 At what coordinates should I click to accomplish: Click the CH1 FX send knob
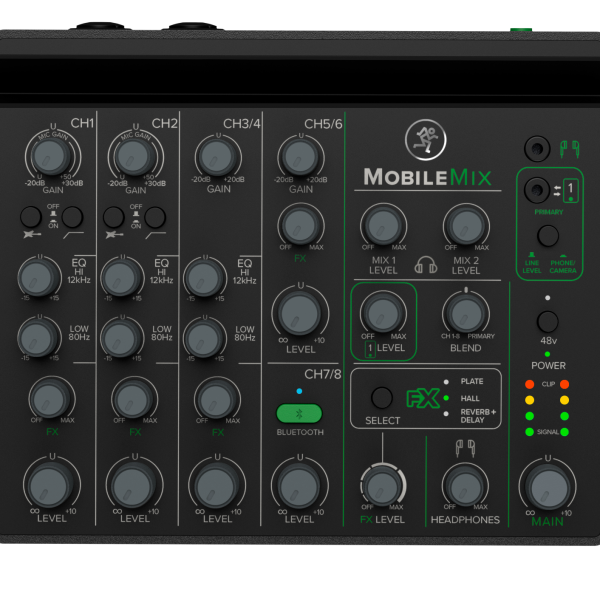[x=51, y=399]
